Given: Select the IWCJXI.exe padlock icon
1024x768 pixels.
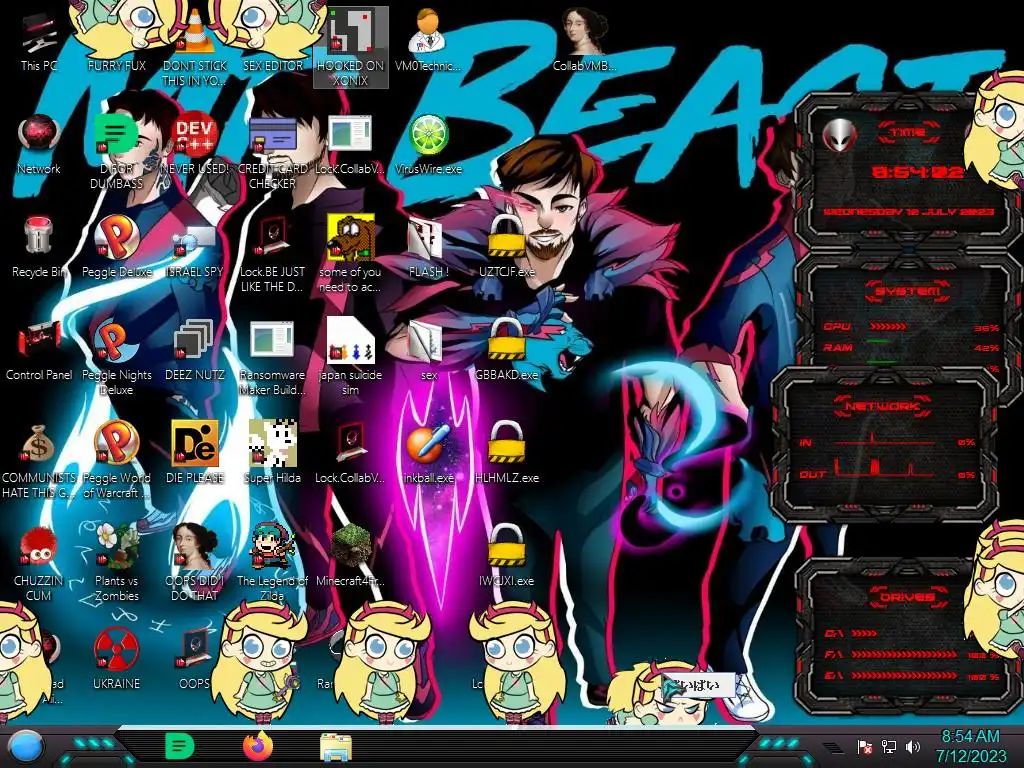Looking at the screenshot, I should 506,555.
